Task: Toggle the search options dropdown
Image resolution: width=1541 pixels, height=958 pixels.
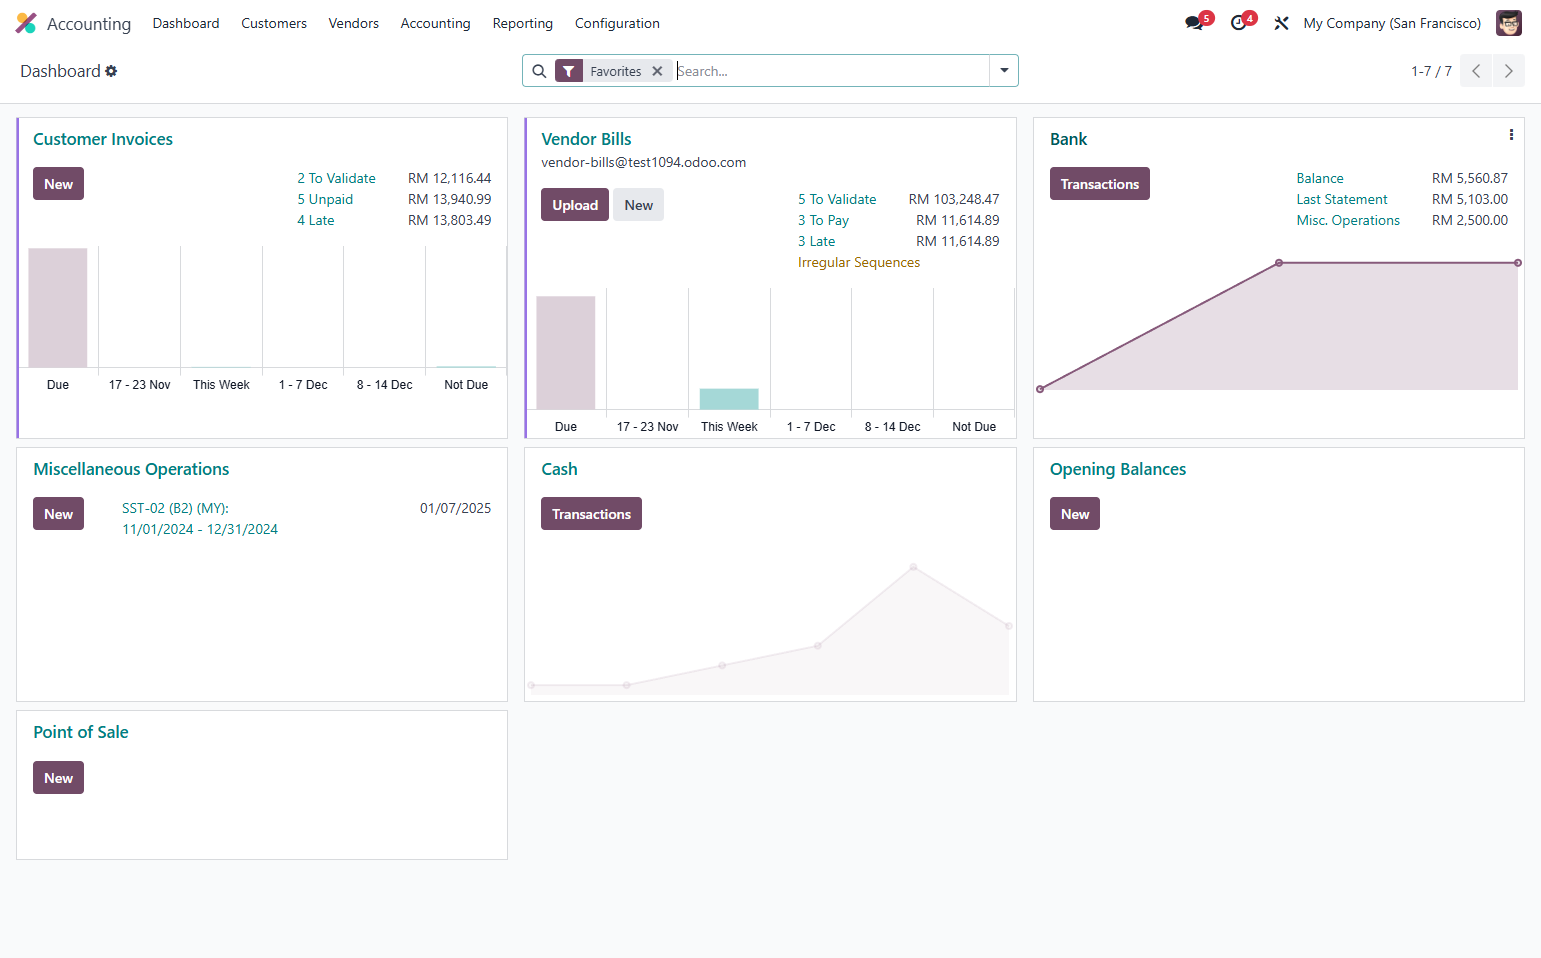Action: 1004,71
